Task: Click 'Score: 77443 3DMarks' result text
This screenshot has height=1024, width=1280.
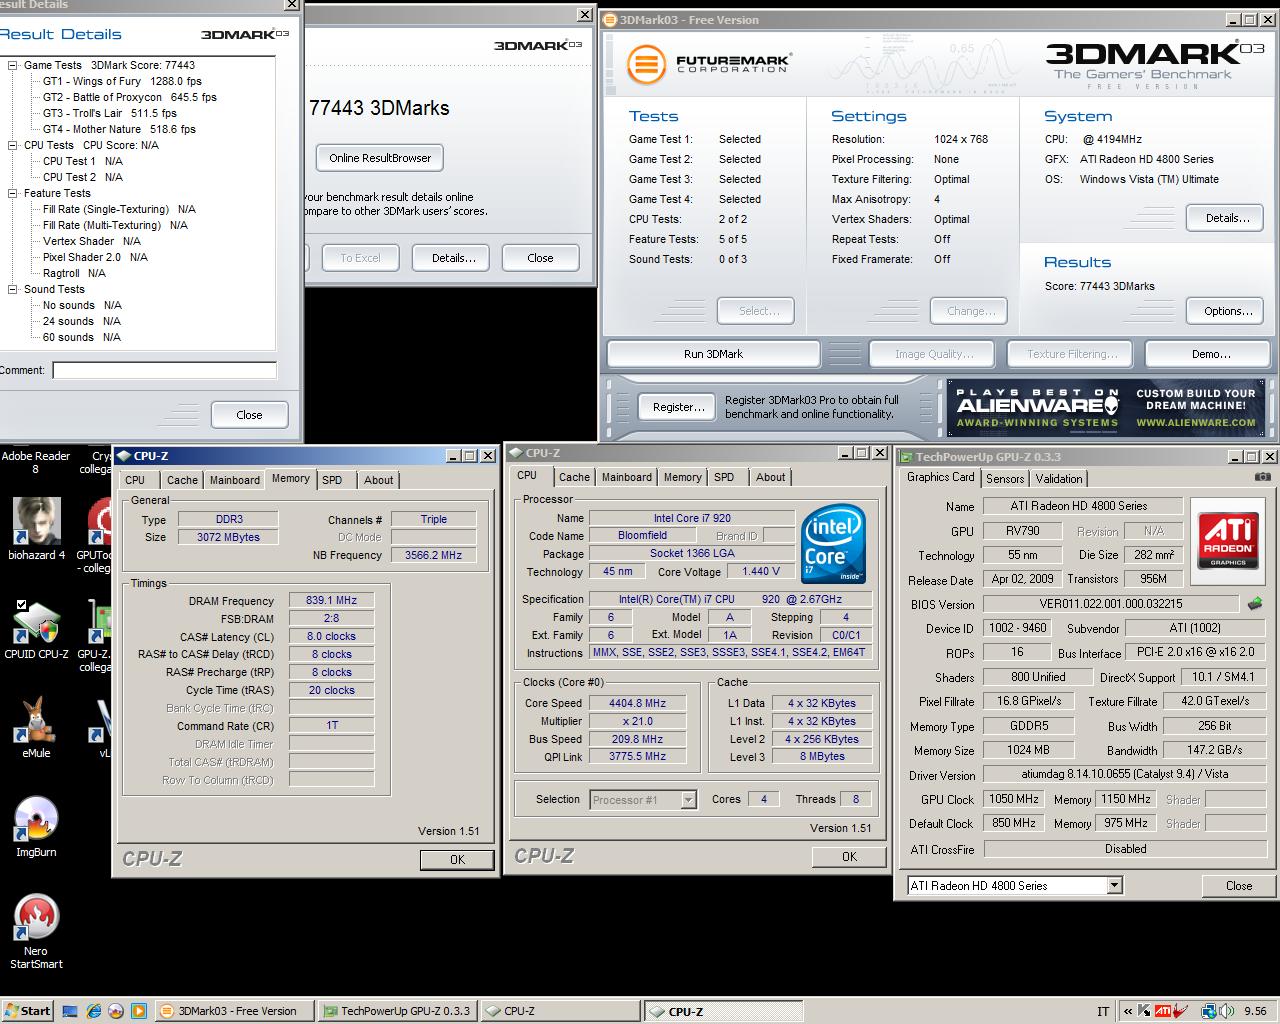Action: 1100,286
